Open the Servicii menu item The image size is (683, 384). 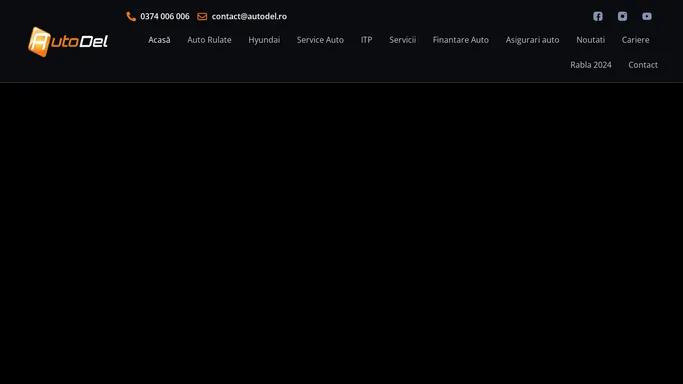(x=402, y=40)
